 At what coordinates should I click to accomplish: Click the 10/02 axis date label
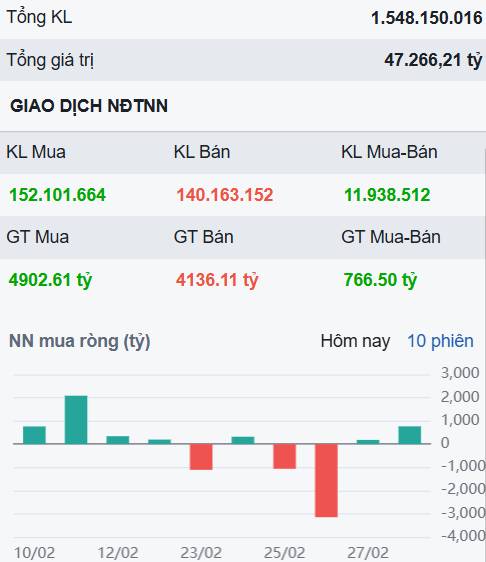(34, 553)
